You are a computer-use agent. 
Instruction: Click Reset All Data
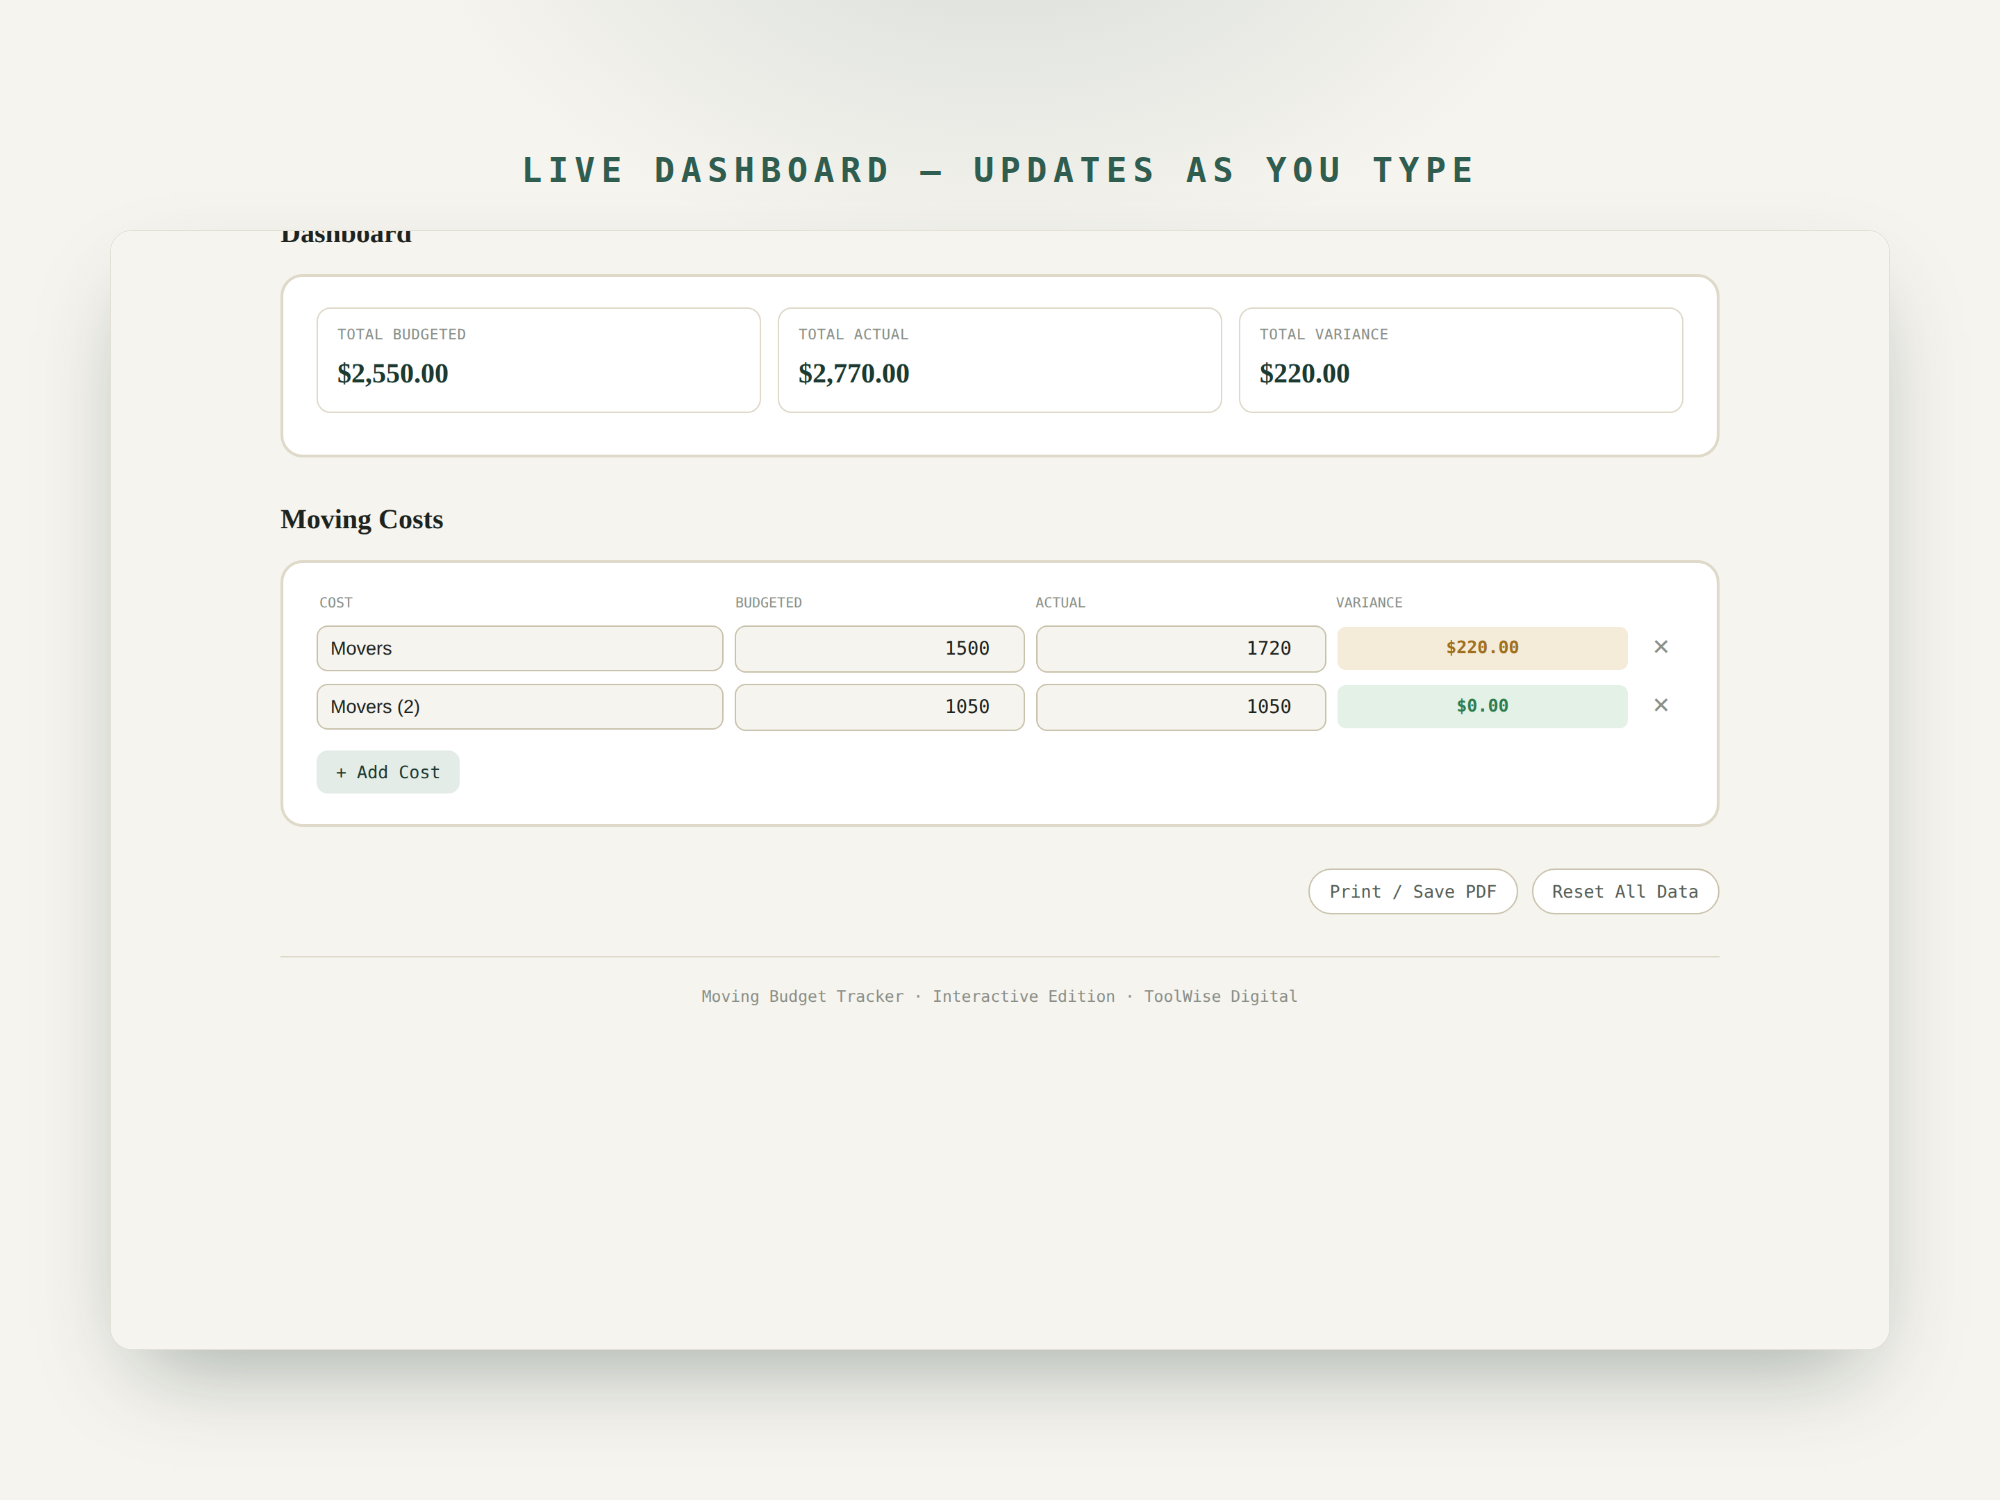coord(1625,891)
